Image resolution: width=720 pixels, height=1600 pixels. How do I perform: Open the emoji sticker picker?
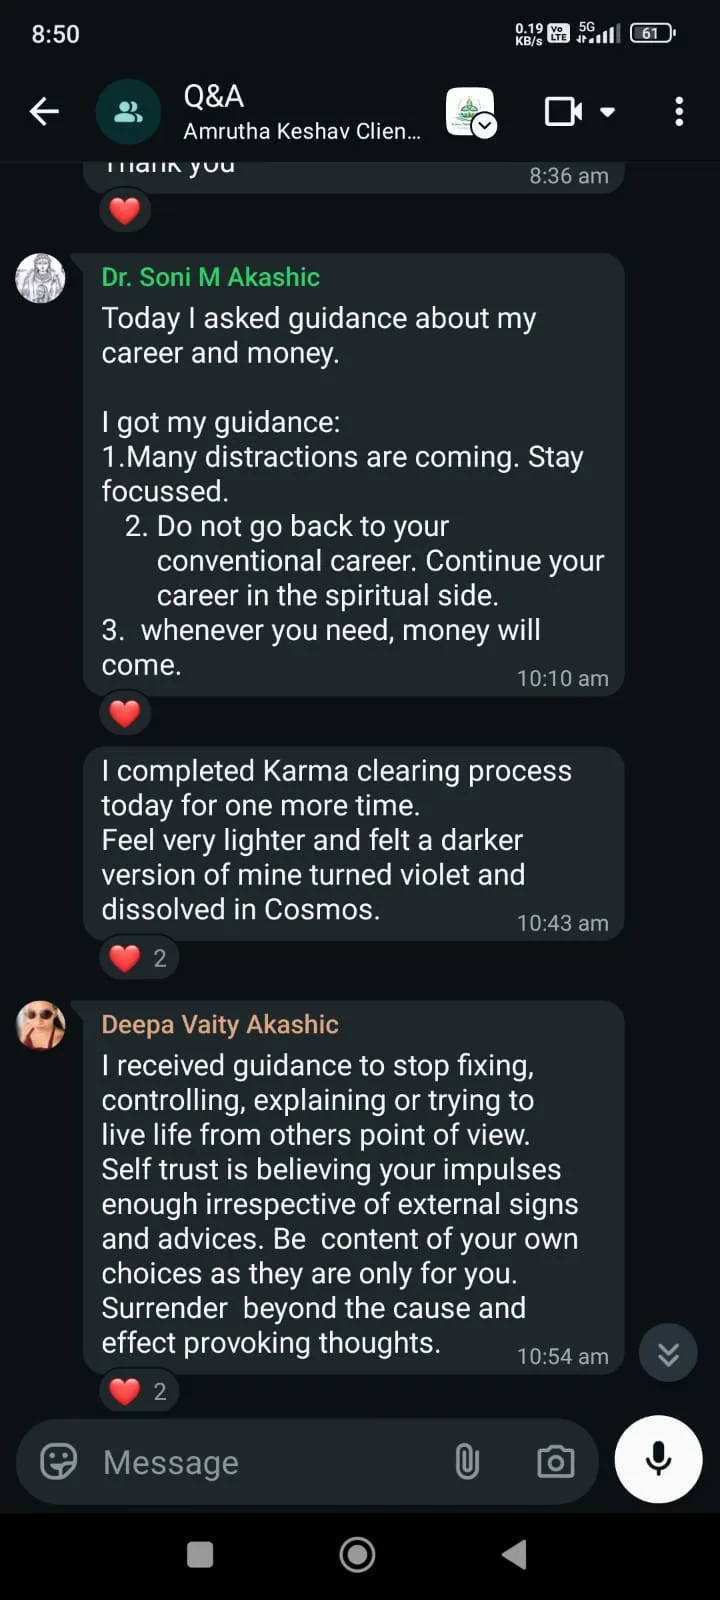tap(58, 1462)
